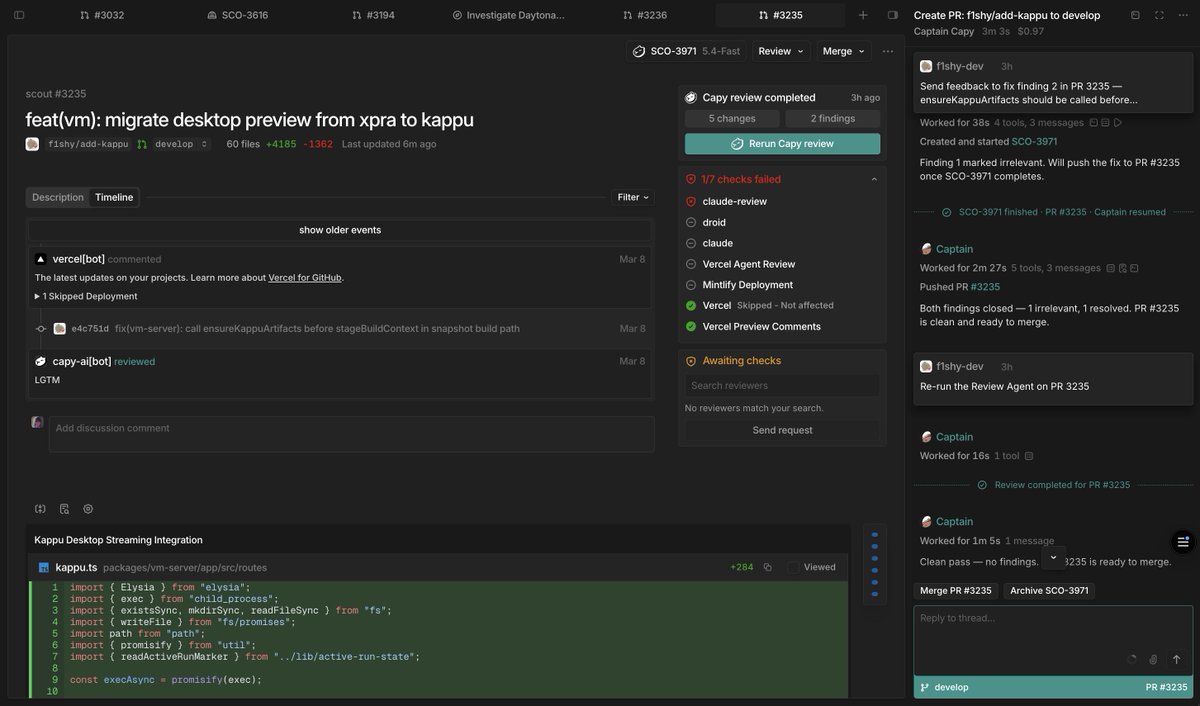The image size is (1200, 706).
Task: Open the SCO-3616 tab
Action: coord(237,15)
